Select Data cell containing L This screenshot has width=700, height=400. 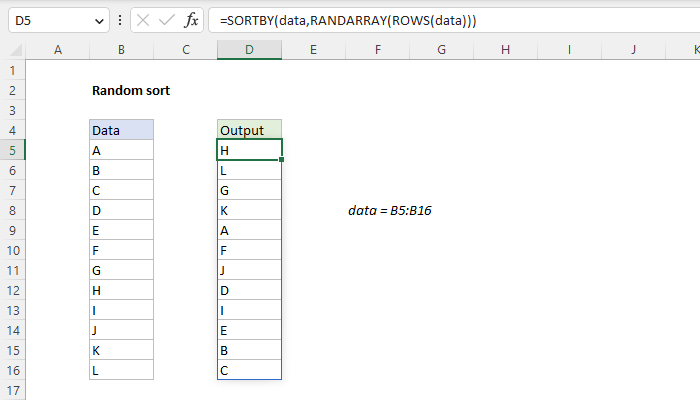[121, 370]
